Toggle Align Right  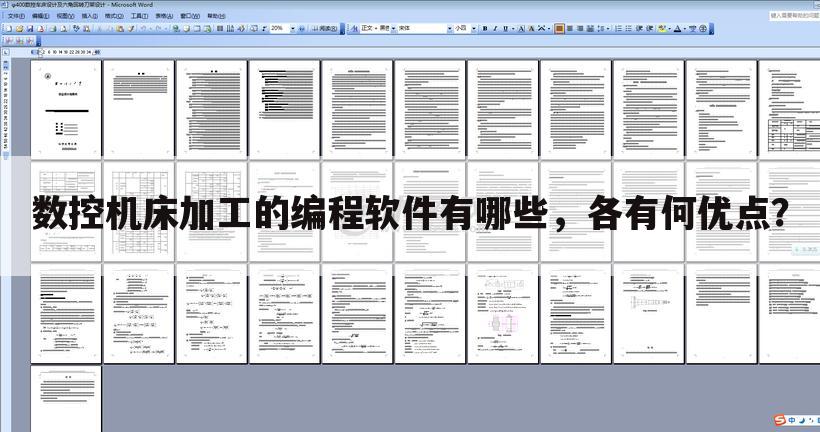[x=579, y=28]
